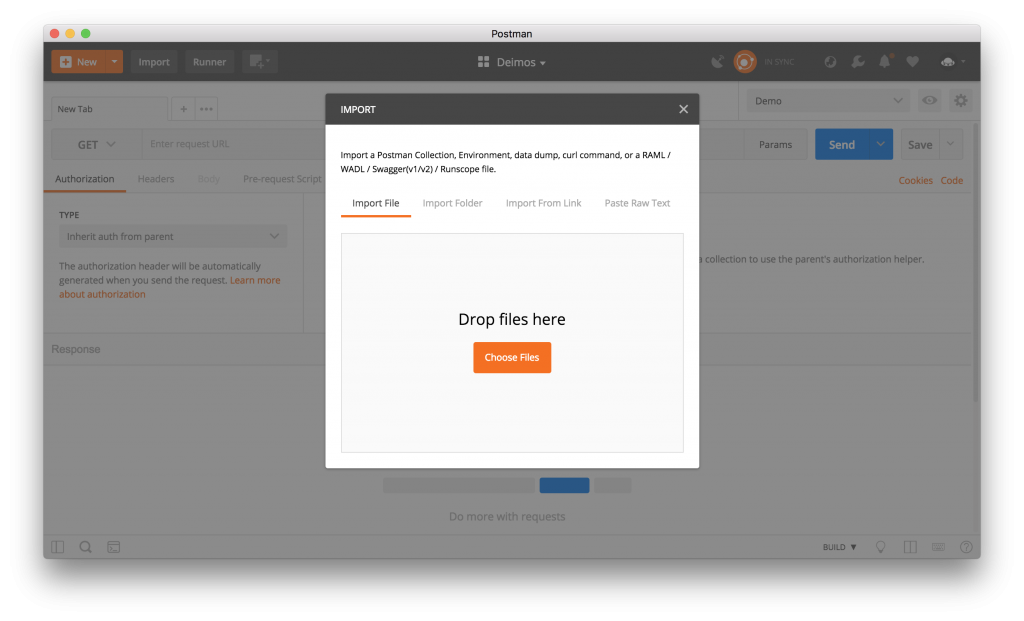The width and height of the screenshot is (1024, 621).
Task: Open manage environments gear icon
Action: click(961, 101)
